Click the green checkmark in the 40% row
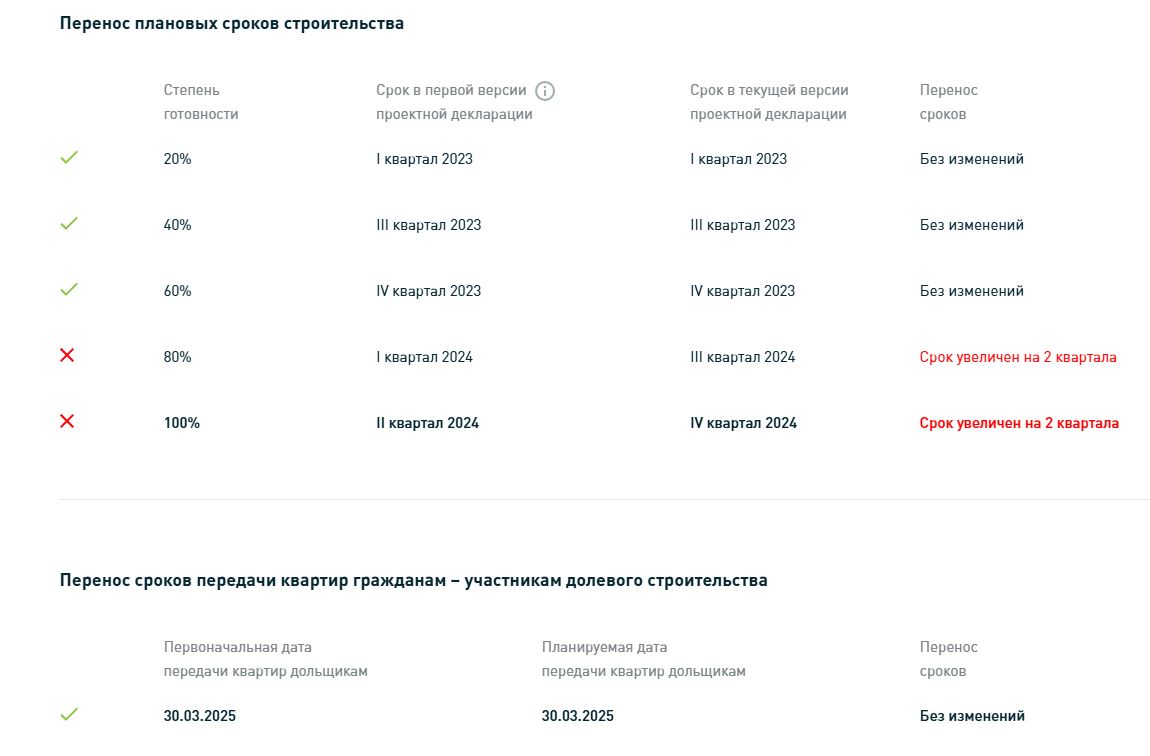This screenshot has width=1150, height=756. (x=69, y=223)
